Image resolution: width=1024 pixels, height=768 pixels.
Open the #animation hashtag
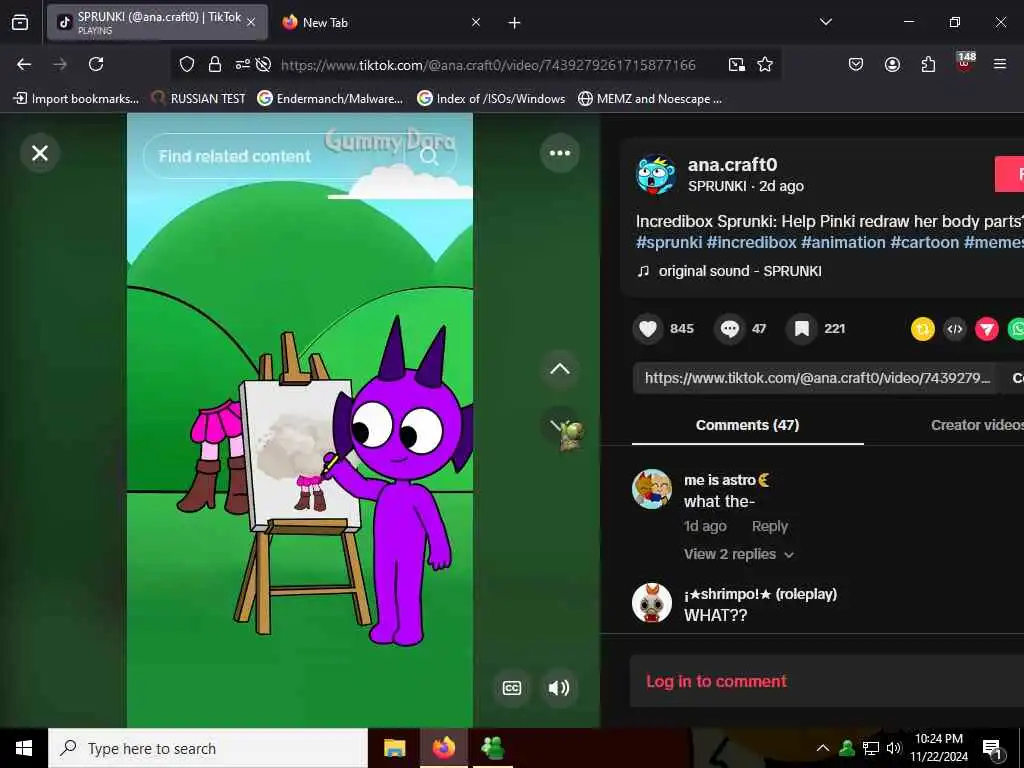(x=843, y=242)
